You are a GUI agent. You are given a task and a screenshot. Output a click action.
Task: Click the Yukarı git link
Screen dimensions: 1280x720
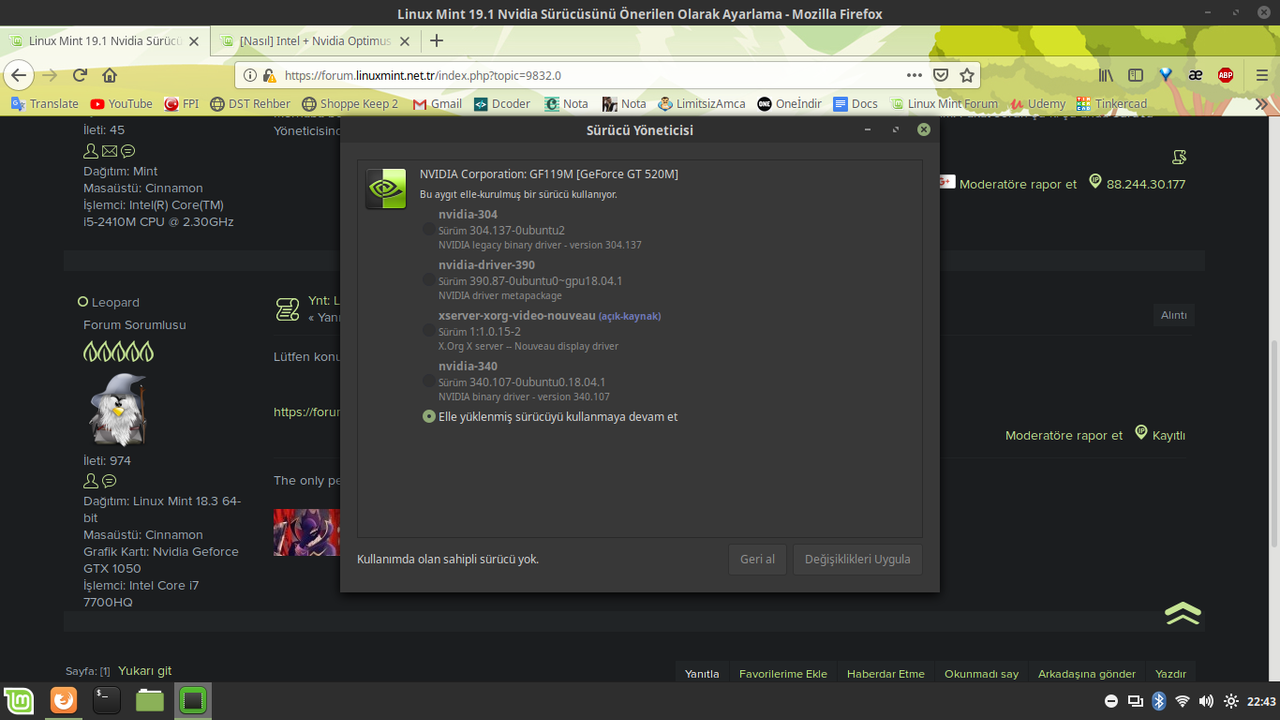click(x=145, y=671)
